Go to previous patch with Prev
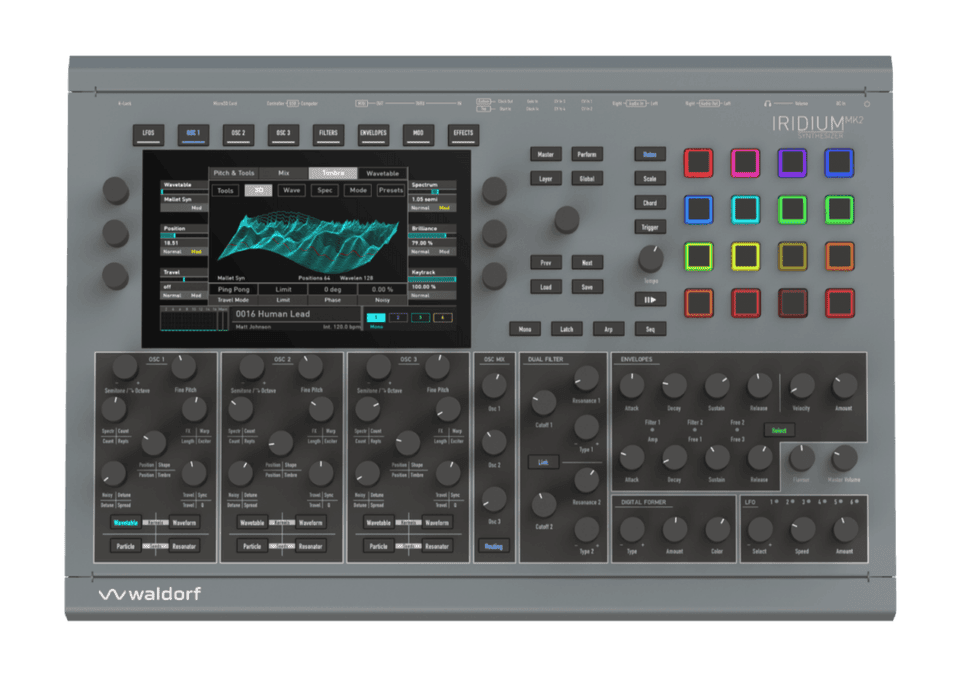The height and width of the screenshot is (676, 960). coord(546,263)
